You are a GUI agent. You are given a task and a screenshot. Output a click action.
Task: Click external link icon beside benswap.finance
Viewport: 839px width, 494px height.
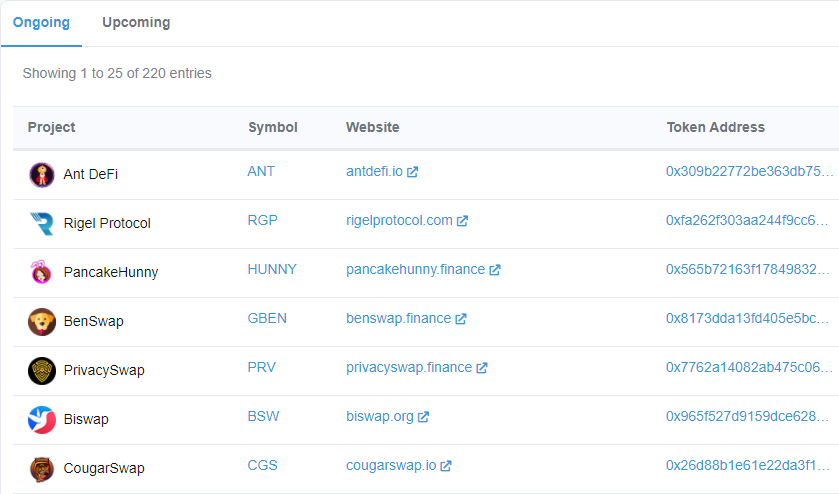pyautogui.click(x=461, y=319)
